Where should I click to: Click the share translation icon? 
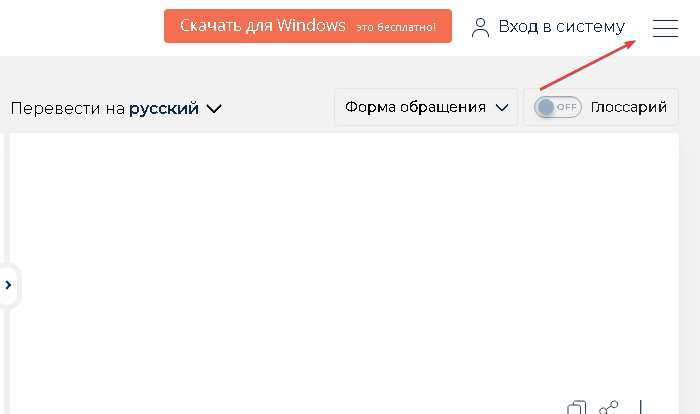point(609,408)
